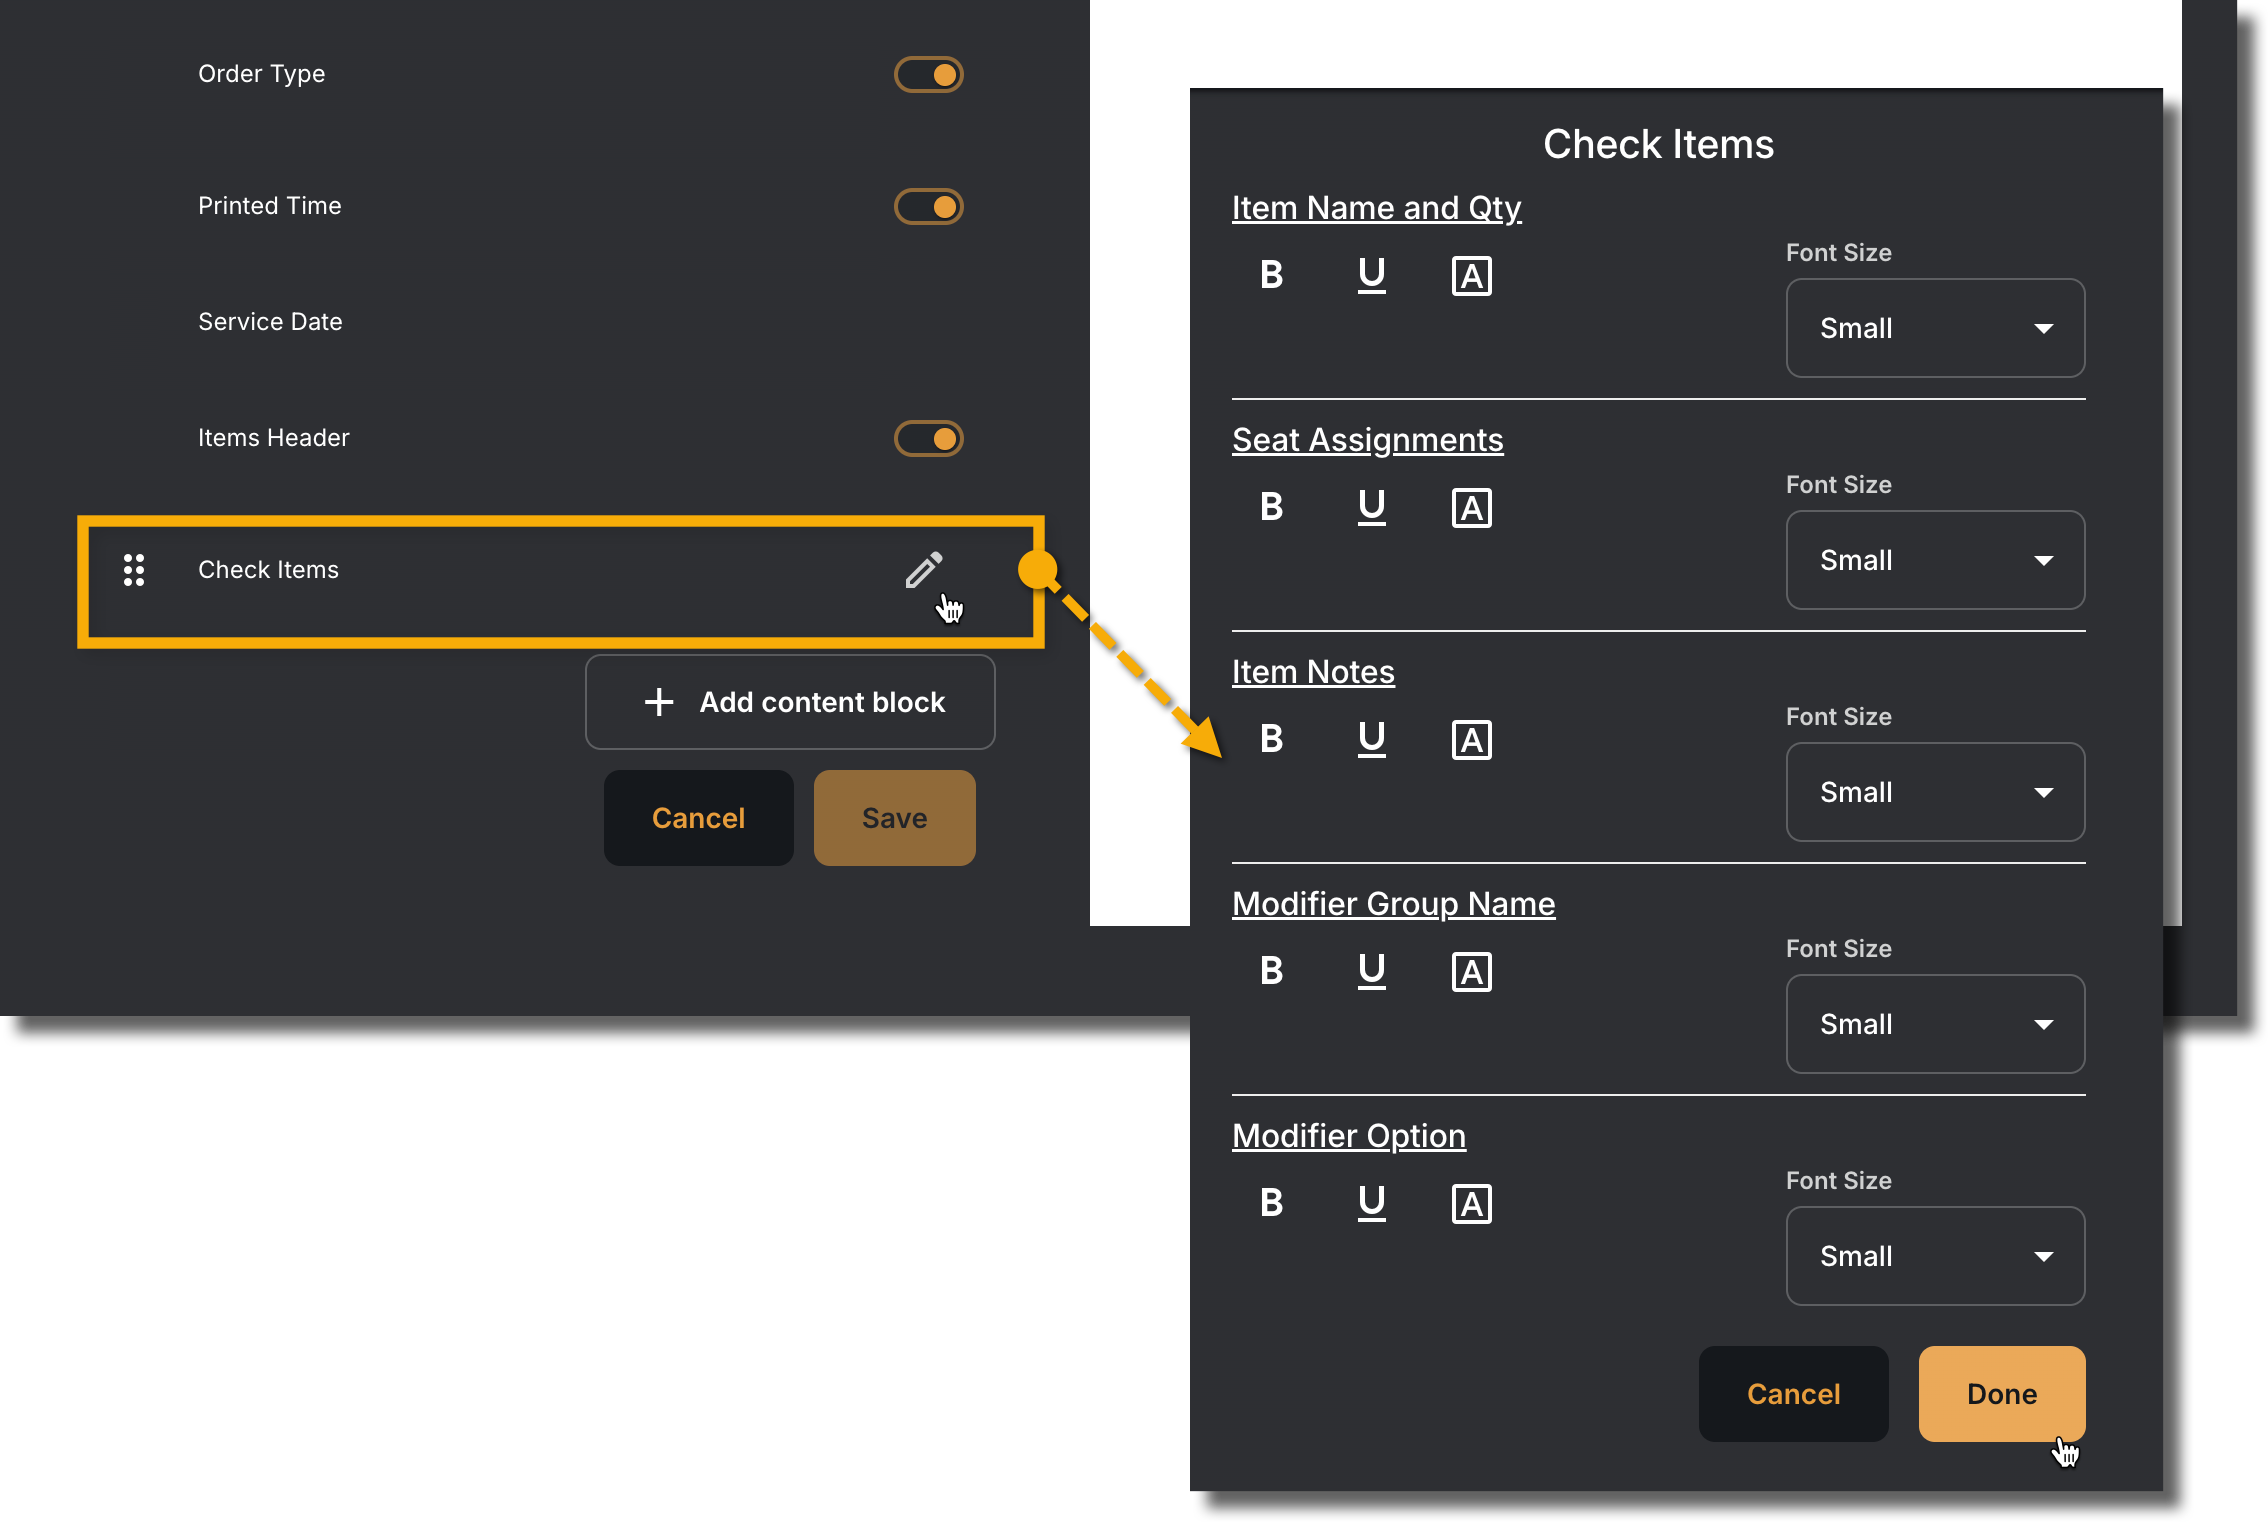This screenshot has width=2268, height=1522.
Task: Toggle bold for Item Name and Qty
Action: point(1271,275)
